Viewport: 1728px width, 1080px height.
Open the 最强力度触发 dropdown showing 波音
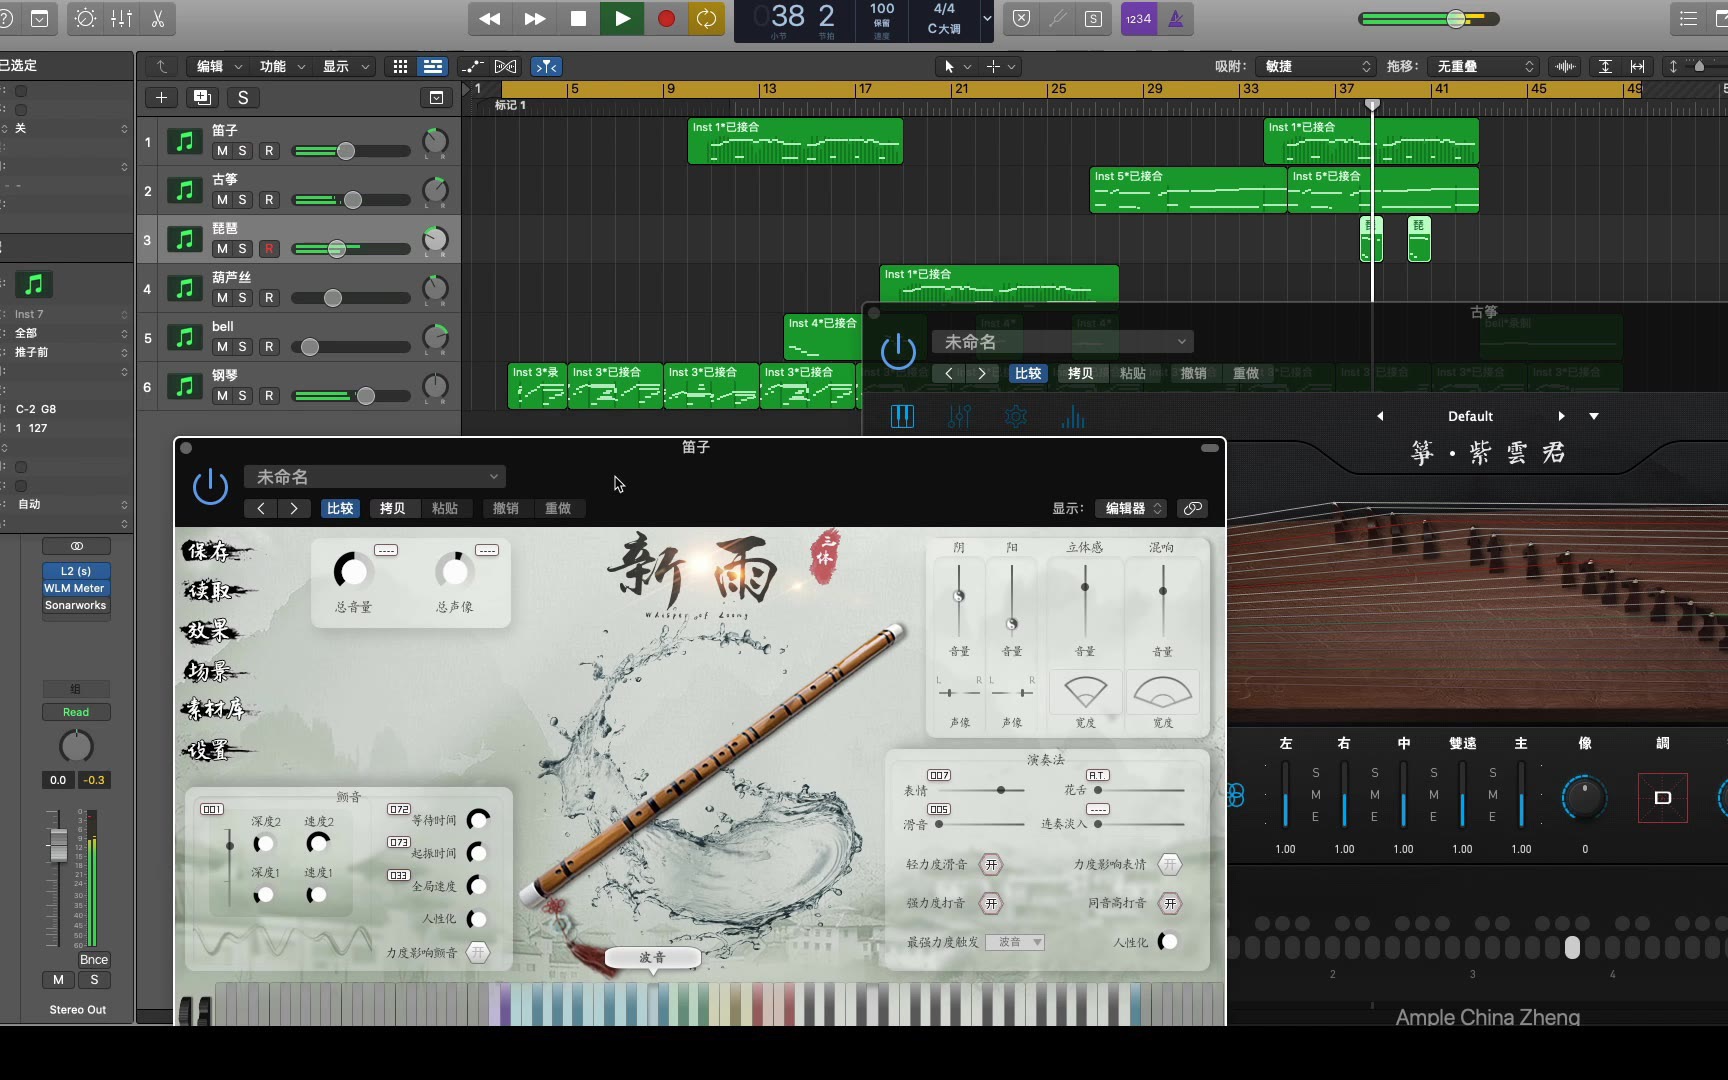(1015, 942)
